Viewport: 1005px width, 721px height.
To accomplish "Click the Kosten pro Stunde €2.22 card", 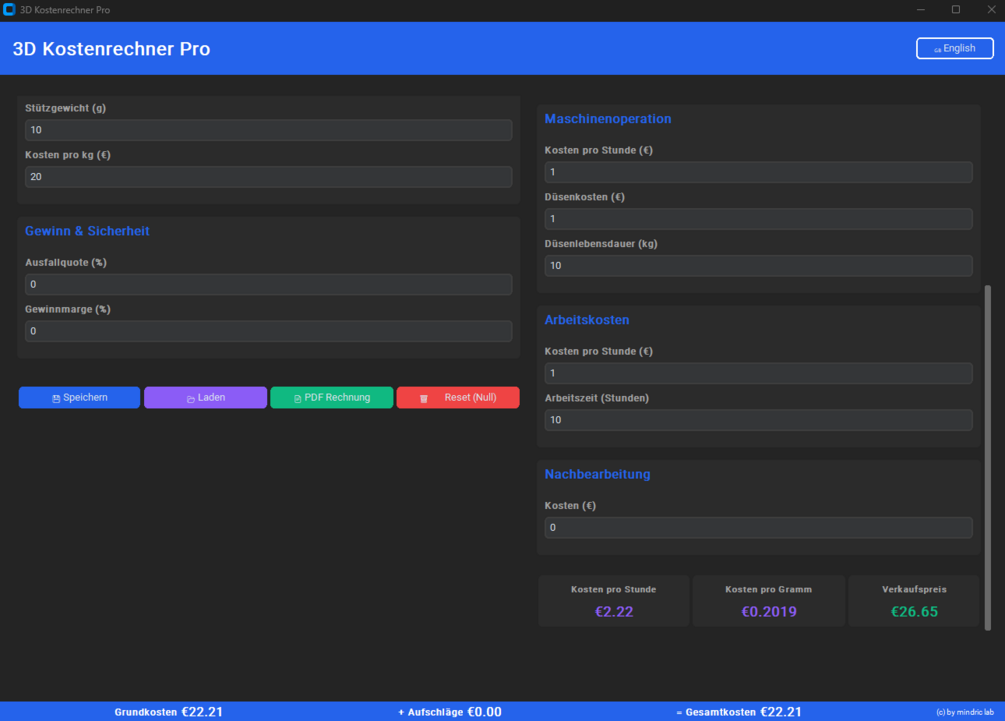I will coord(614,601).
